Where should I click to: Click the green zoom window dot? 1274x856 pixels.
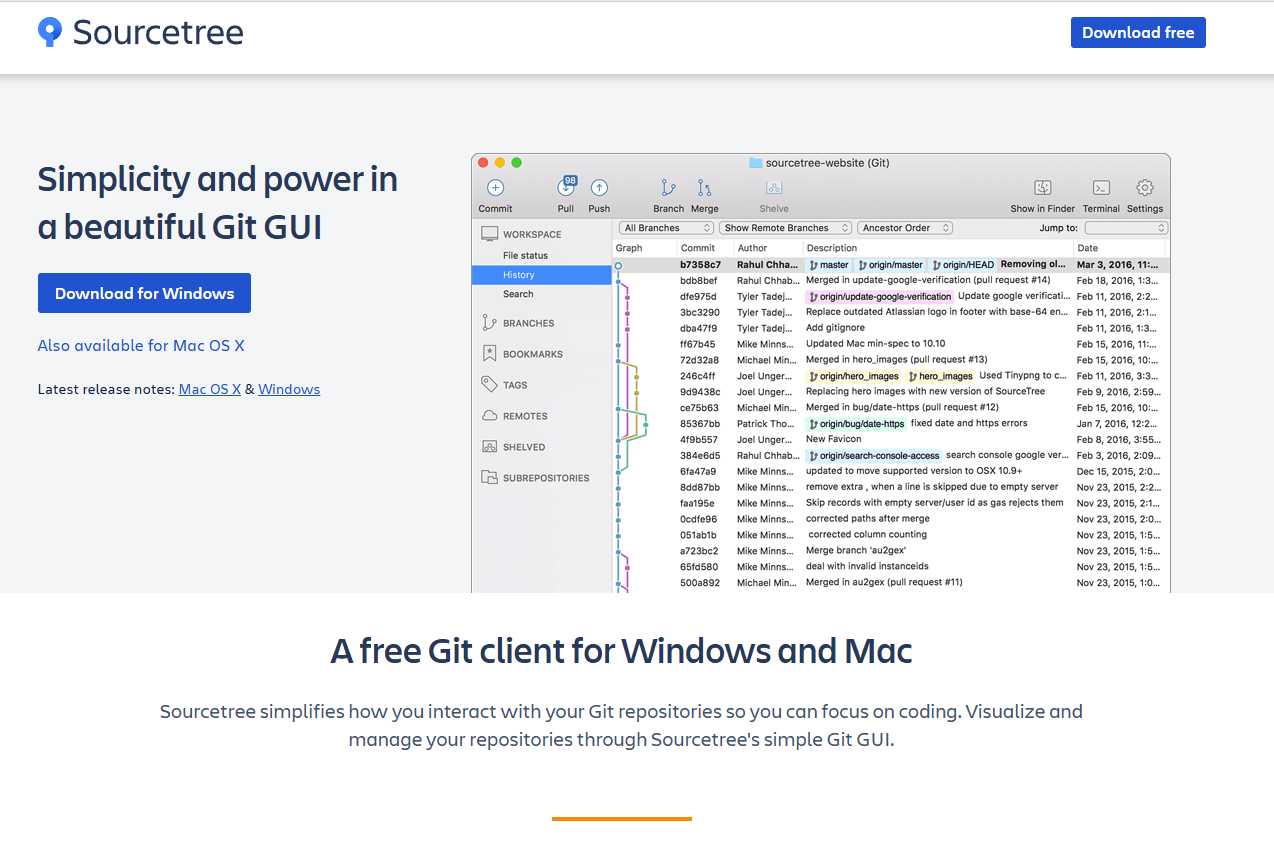[517, 162]
